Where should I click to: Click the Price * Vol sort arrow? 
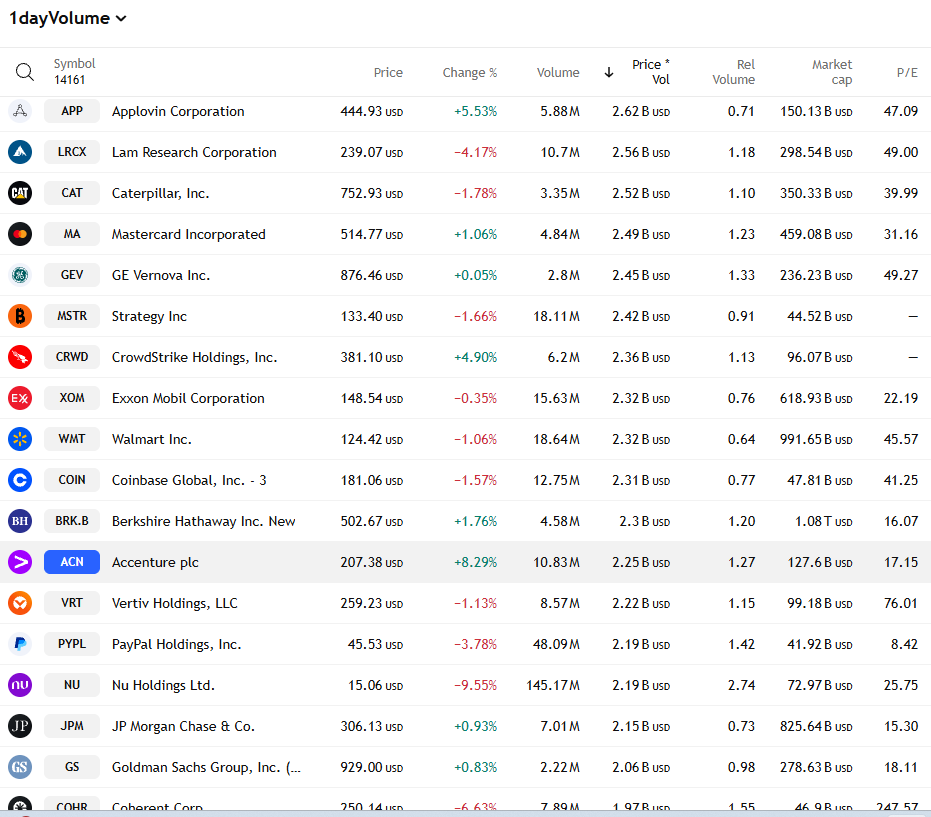(x=609, y=72)
